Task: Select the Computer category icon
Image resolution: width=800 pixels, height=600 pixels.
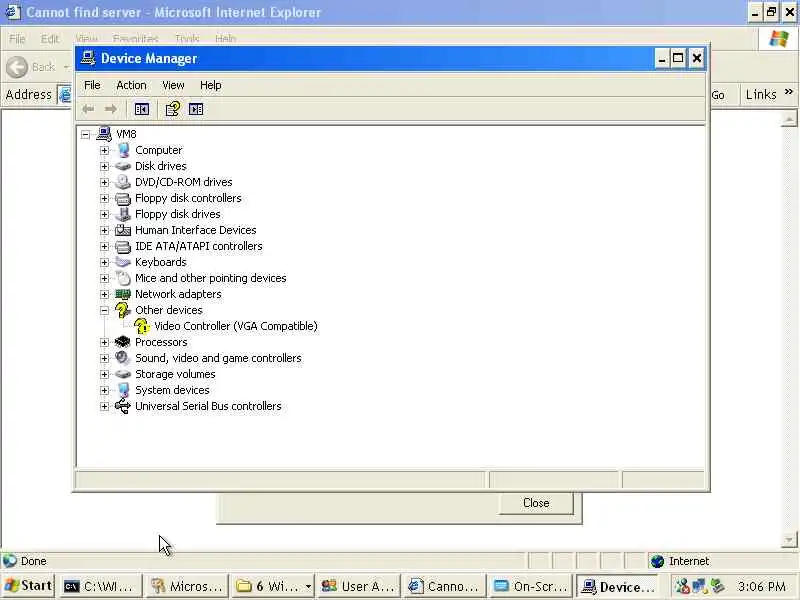Action: coord(123,150)
